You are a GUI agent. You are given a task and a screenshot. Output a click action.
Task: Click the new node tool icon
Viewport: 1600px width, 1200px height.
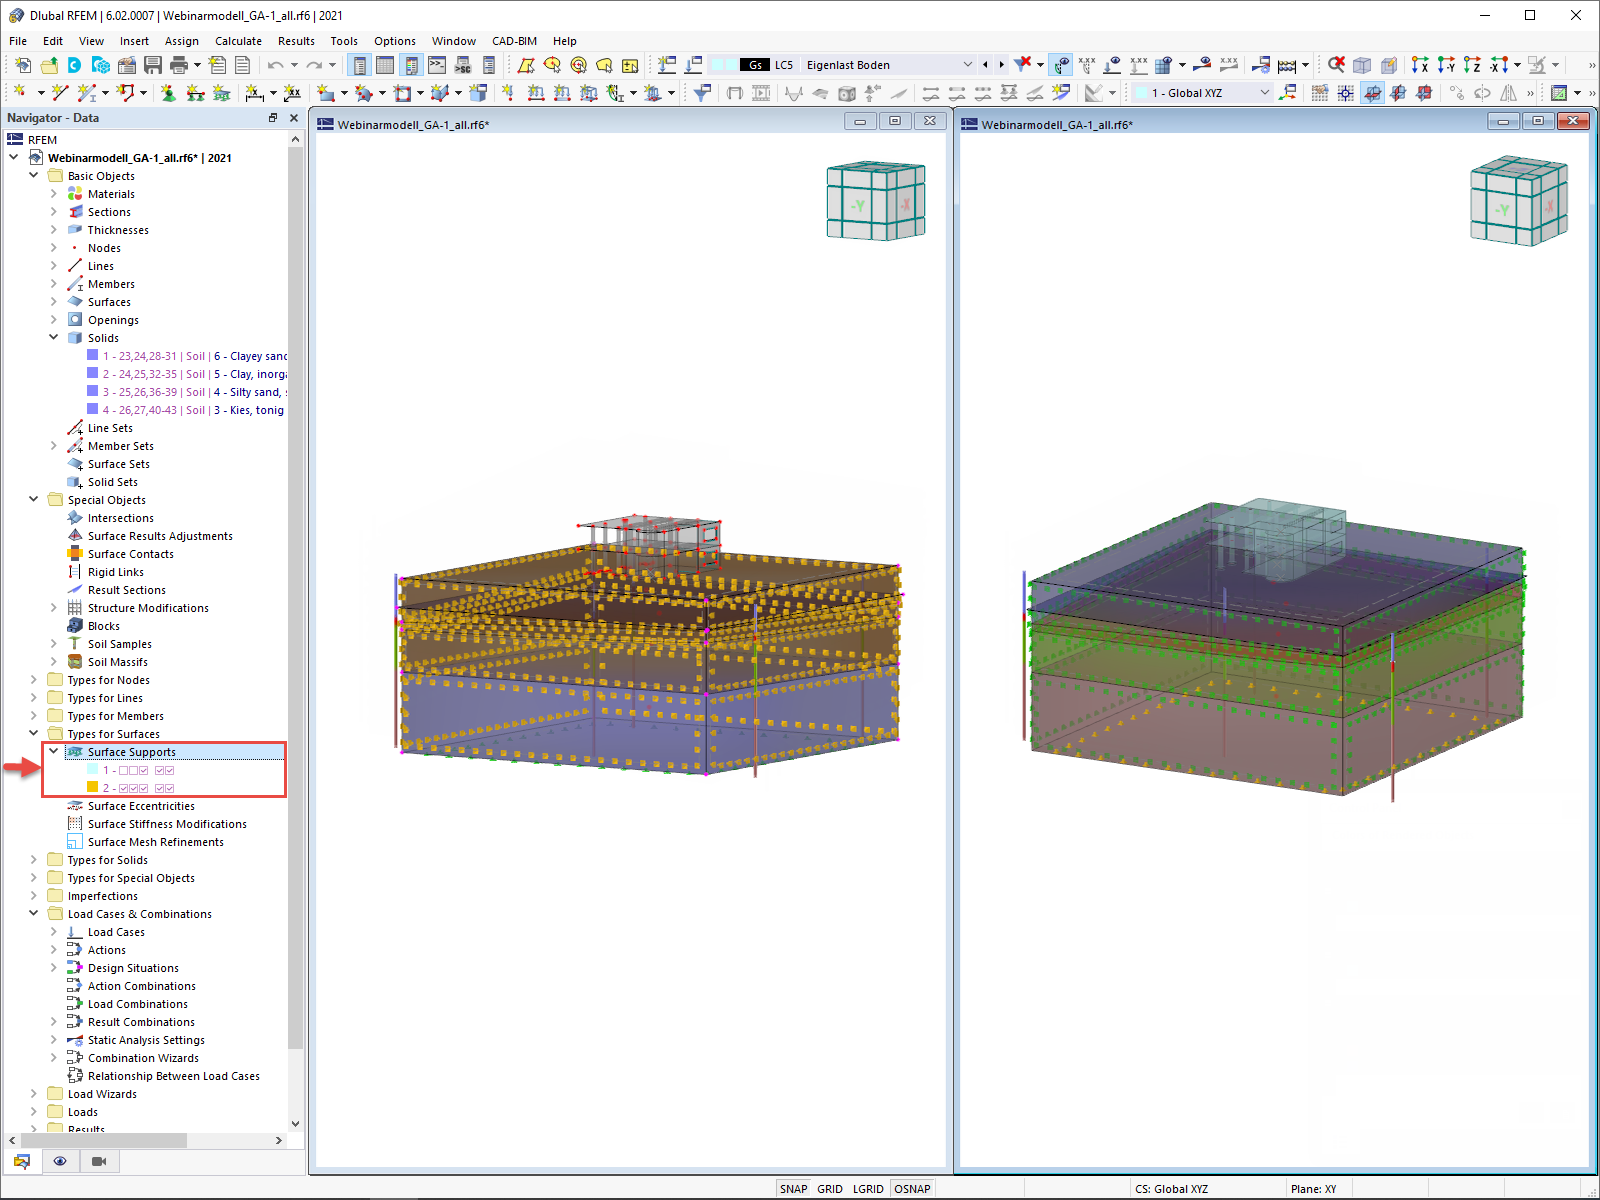[x=19, y=93]
